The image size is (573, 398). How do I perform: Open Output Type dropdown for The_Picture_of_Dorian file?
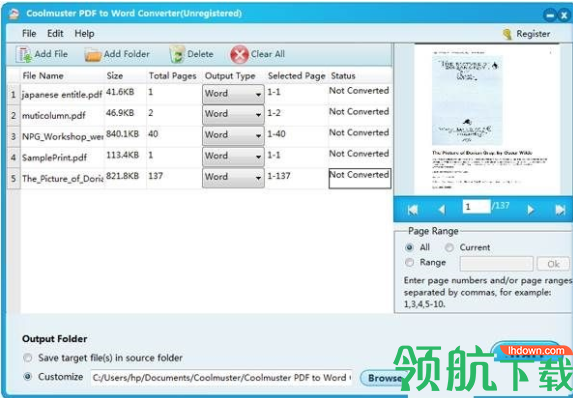[233, 178]
